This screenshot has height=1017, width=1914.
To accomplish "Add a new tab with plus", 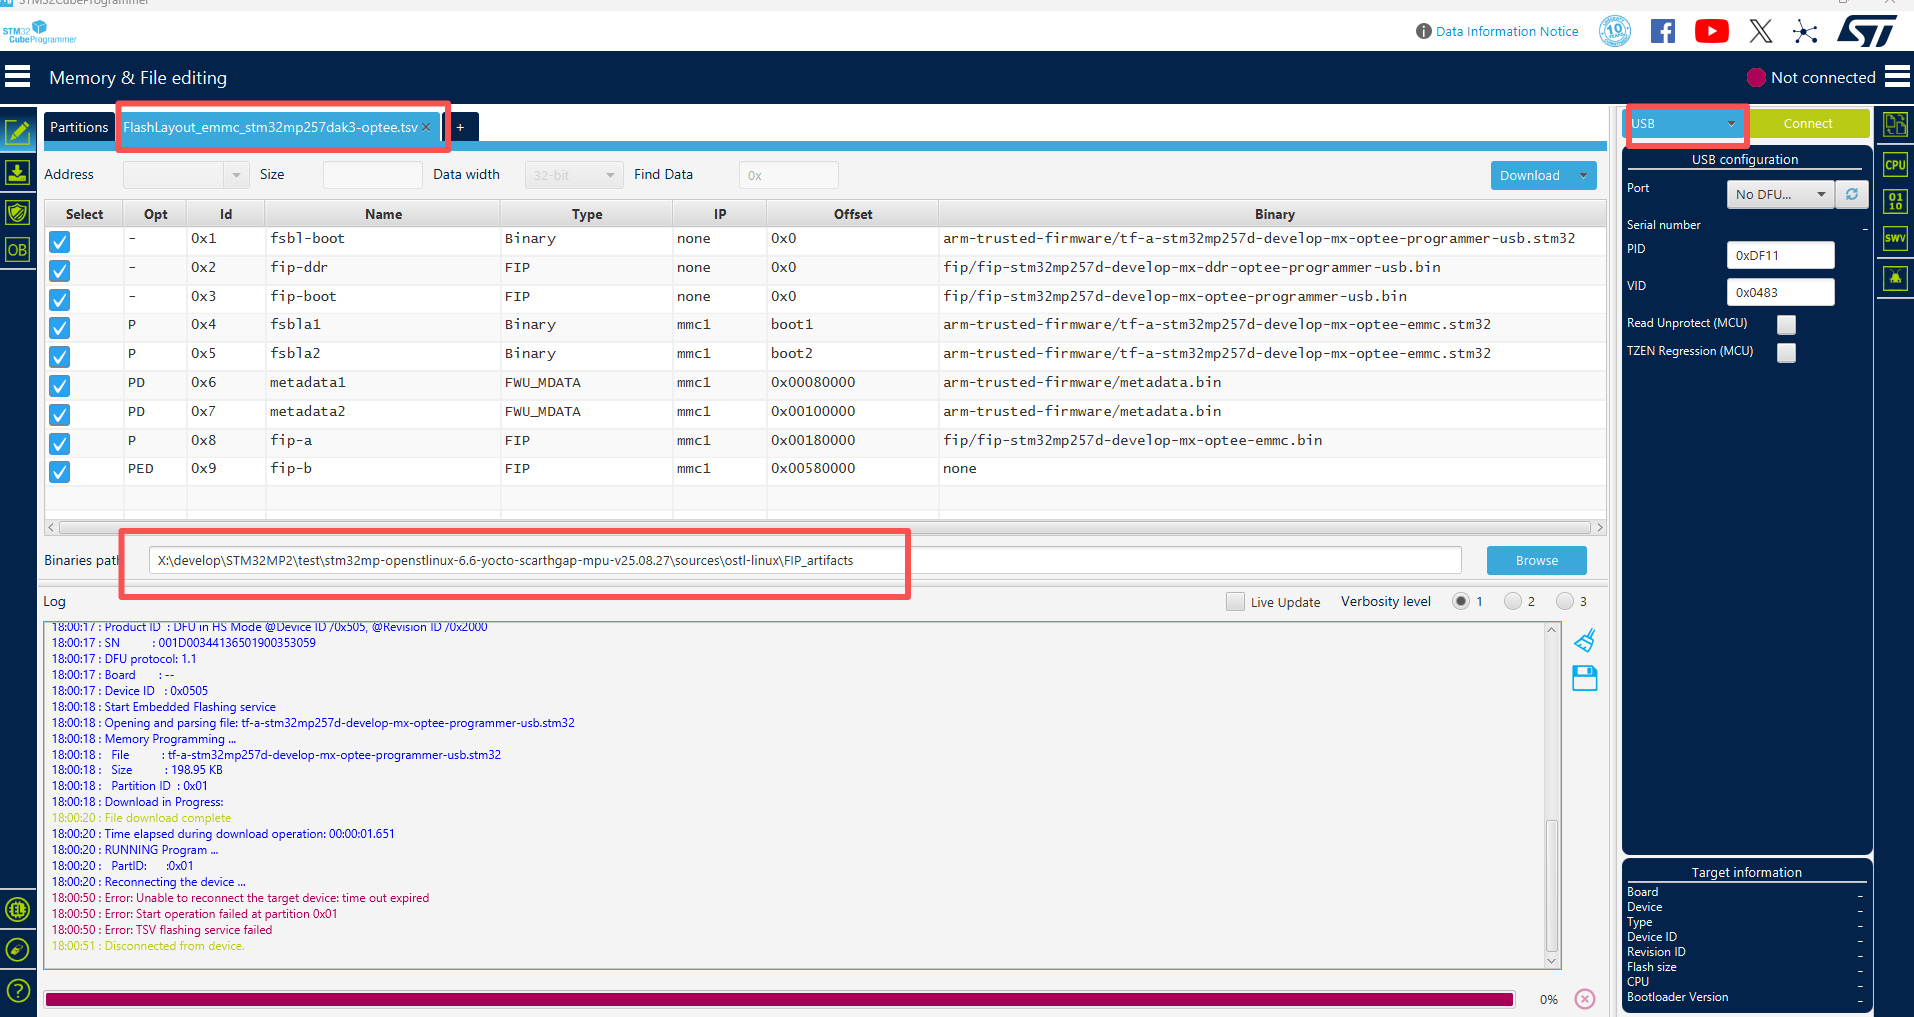I will [460, 127].
